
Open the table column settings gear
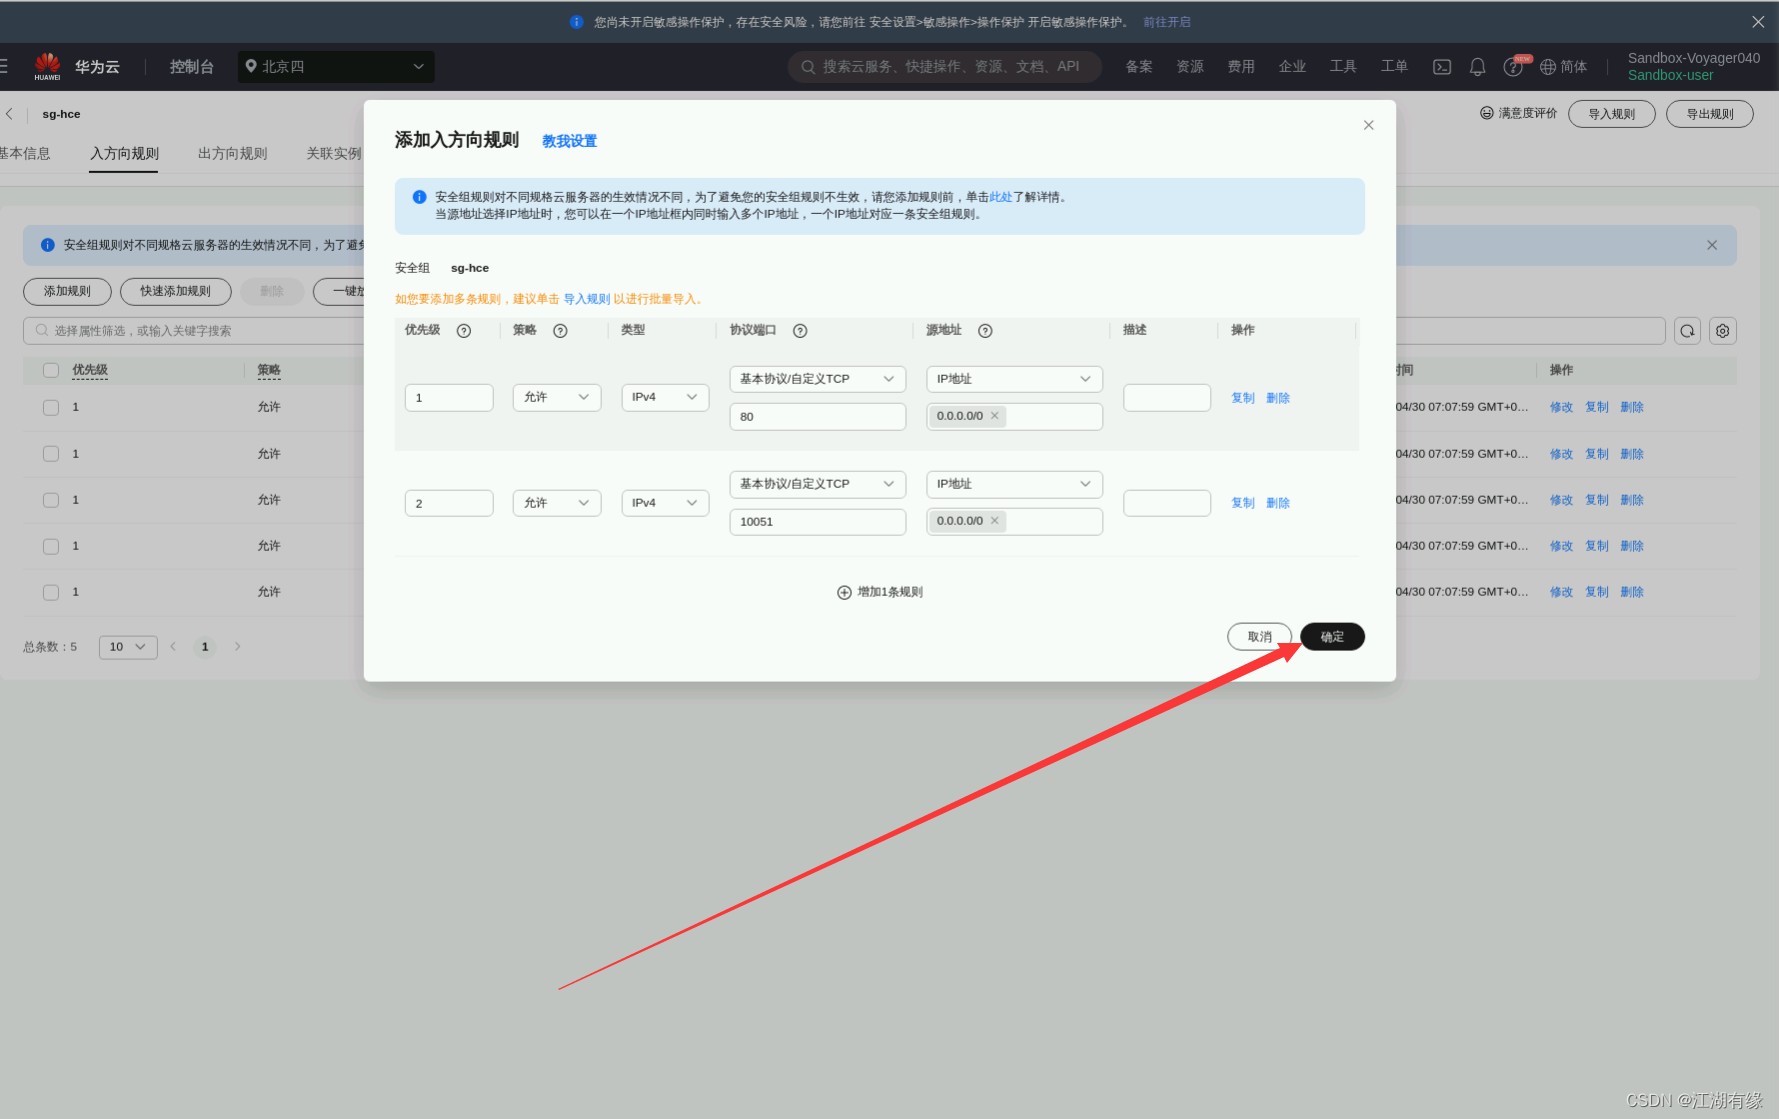tap(1723, 331)
